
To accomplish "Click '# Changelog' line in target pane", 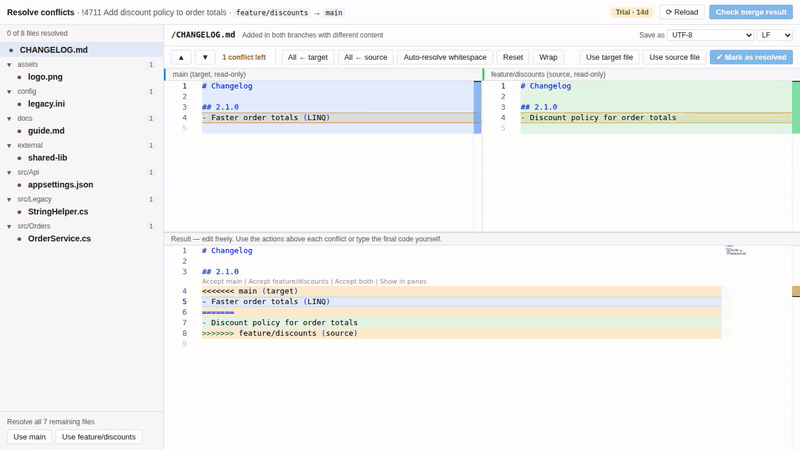I will click(227, 86).
